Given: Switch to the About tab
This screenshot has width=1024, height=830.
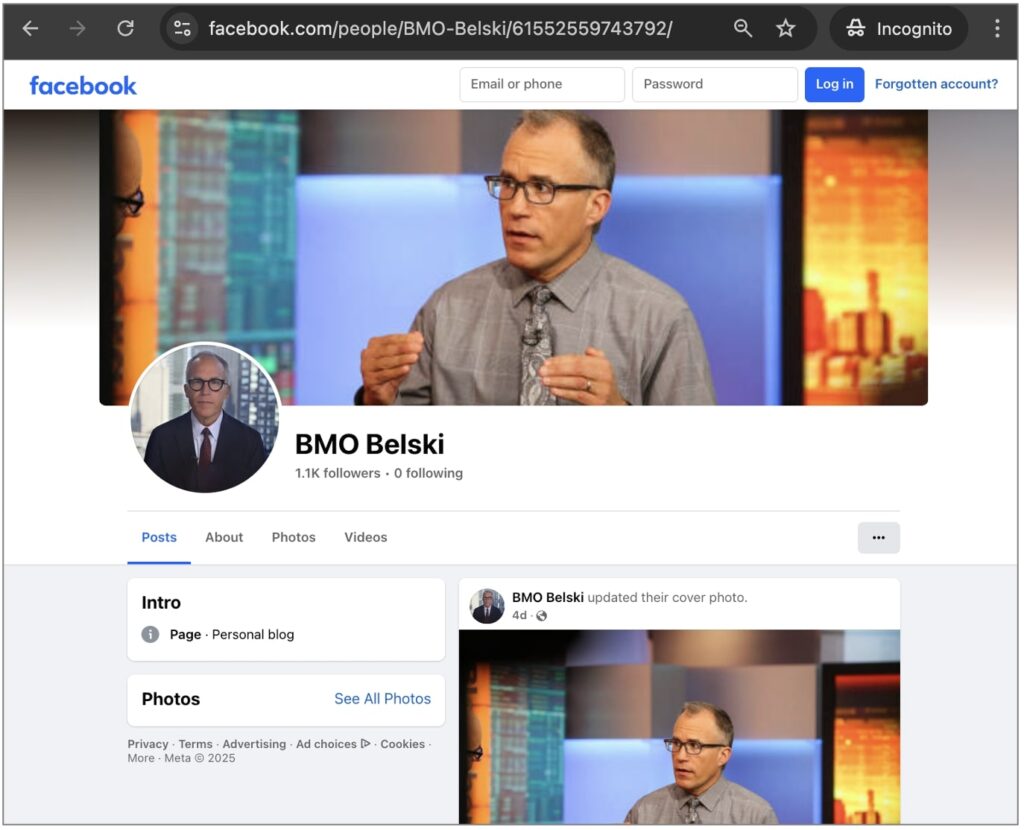Looking at the screenshot, I should click(223, 537).
